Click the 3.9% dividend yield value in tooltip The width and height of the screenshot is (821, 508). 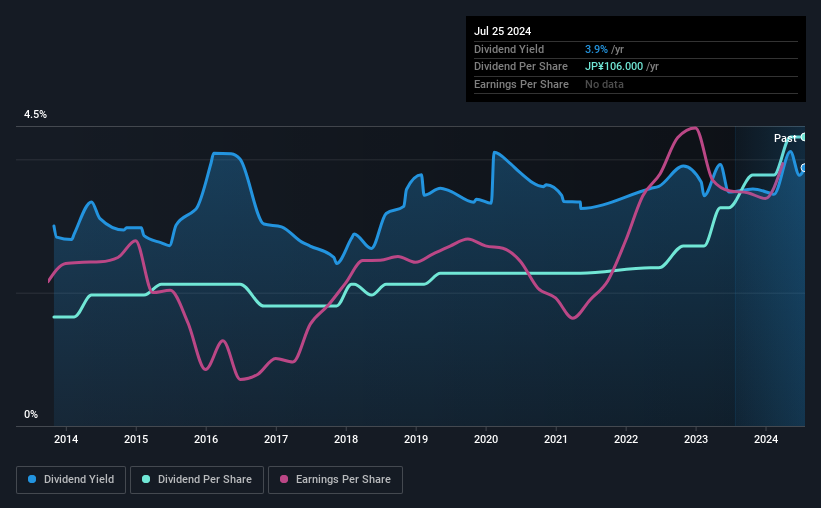[x=596, y=49]
